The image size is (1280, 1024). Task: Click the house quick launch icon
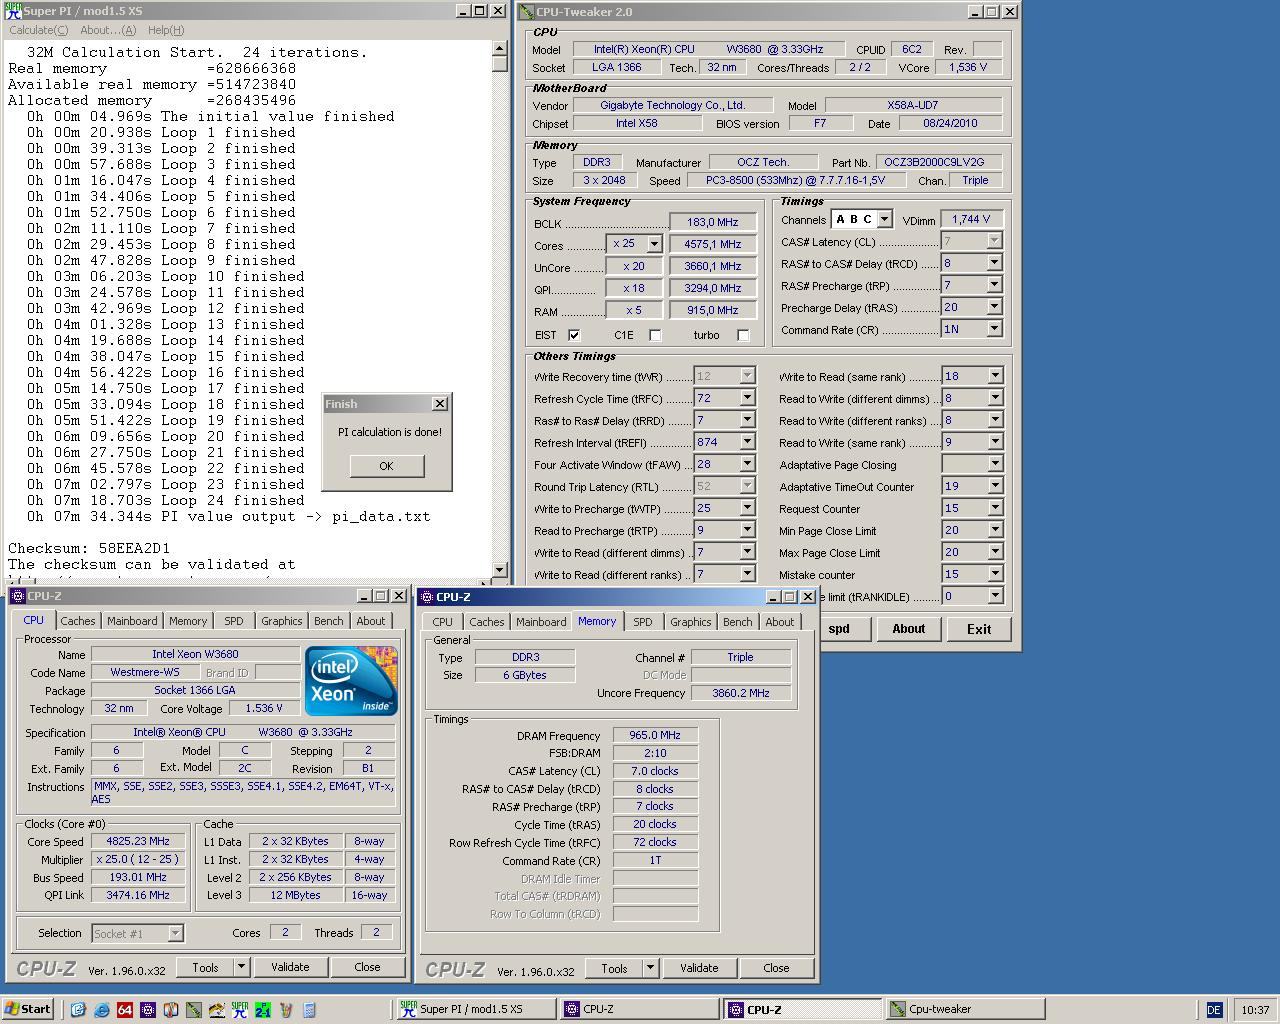[217, 1009]
